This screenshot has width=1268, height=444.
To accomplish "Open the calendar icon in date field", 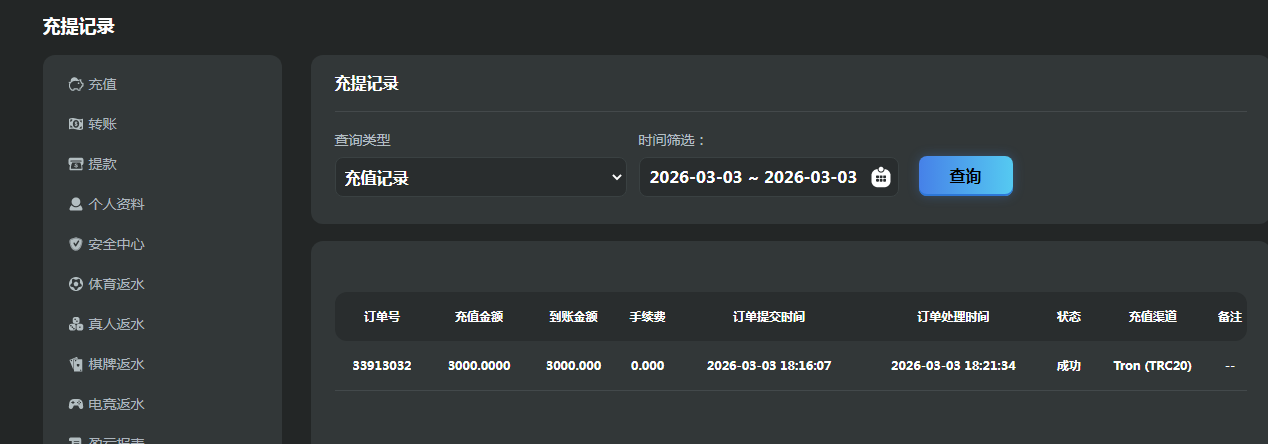I will pos(880,177).
